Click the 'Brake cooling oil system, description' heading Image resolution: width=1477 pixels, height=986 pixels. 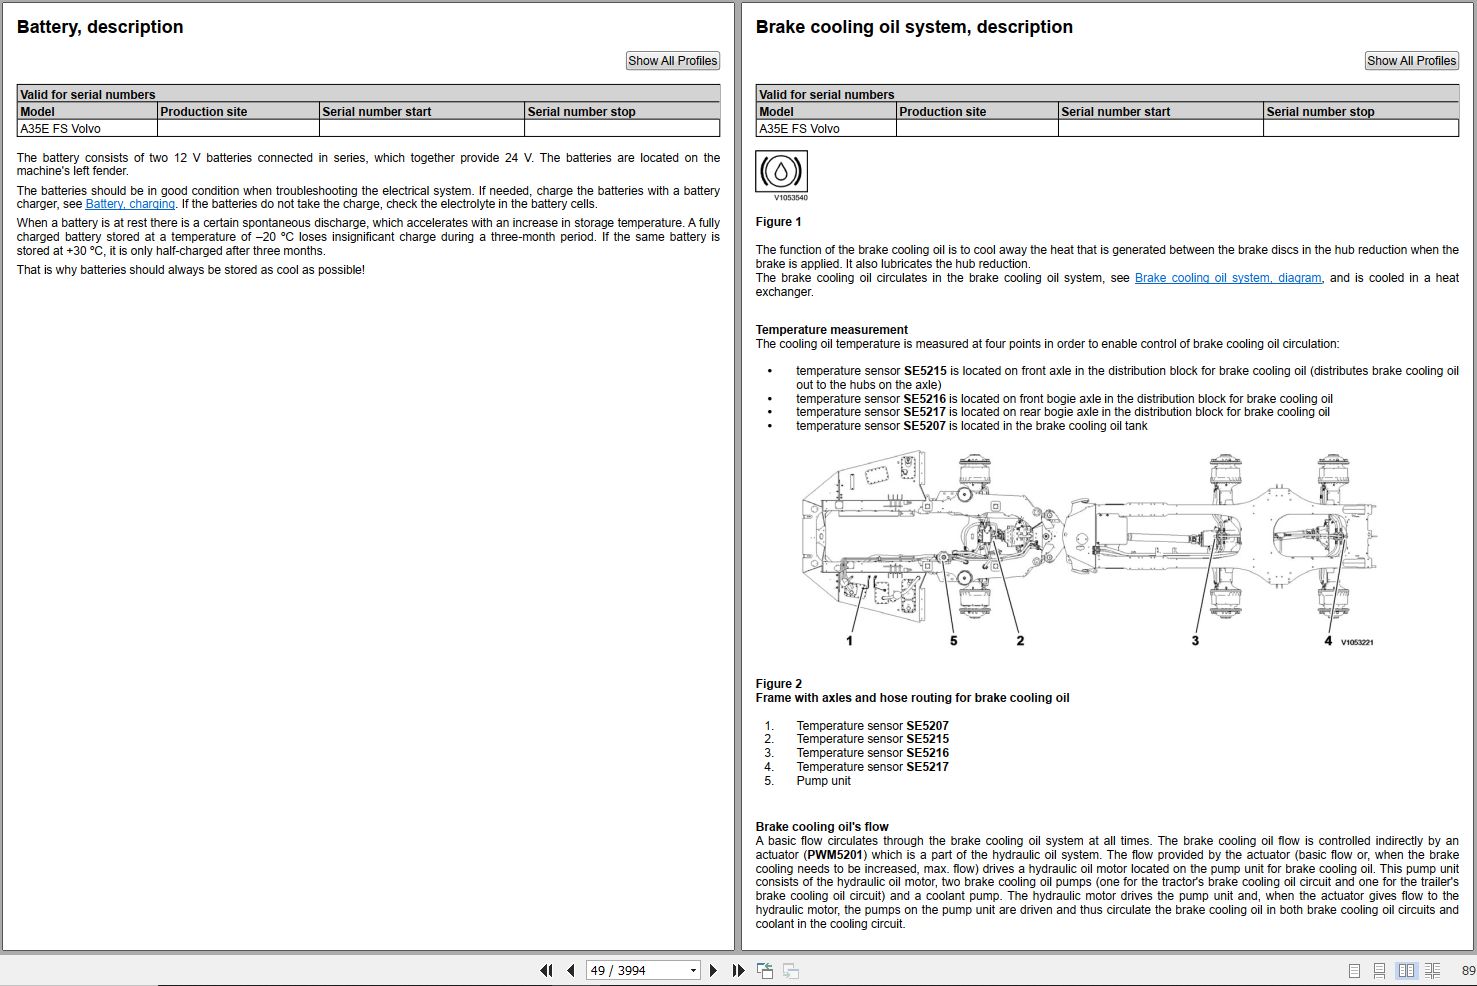[914, 27]
